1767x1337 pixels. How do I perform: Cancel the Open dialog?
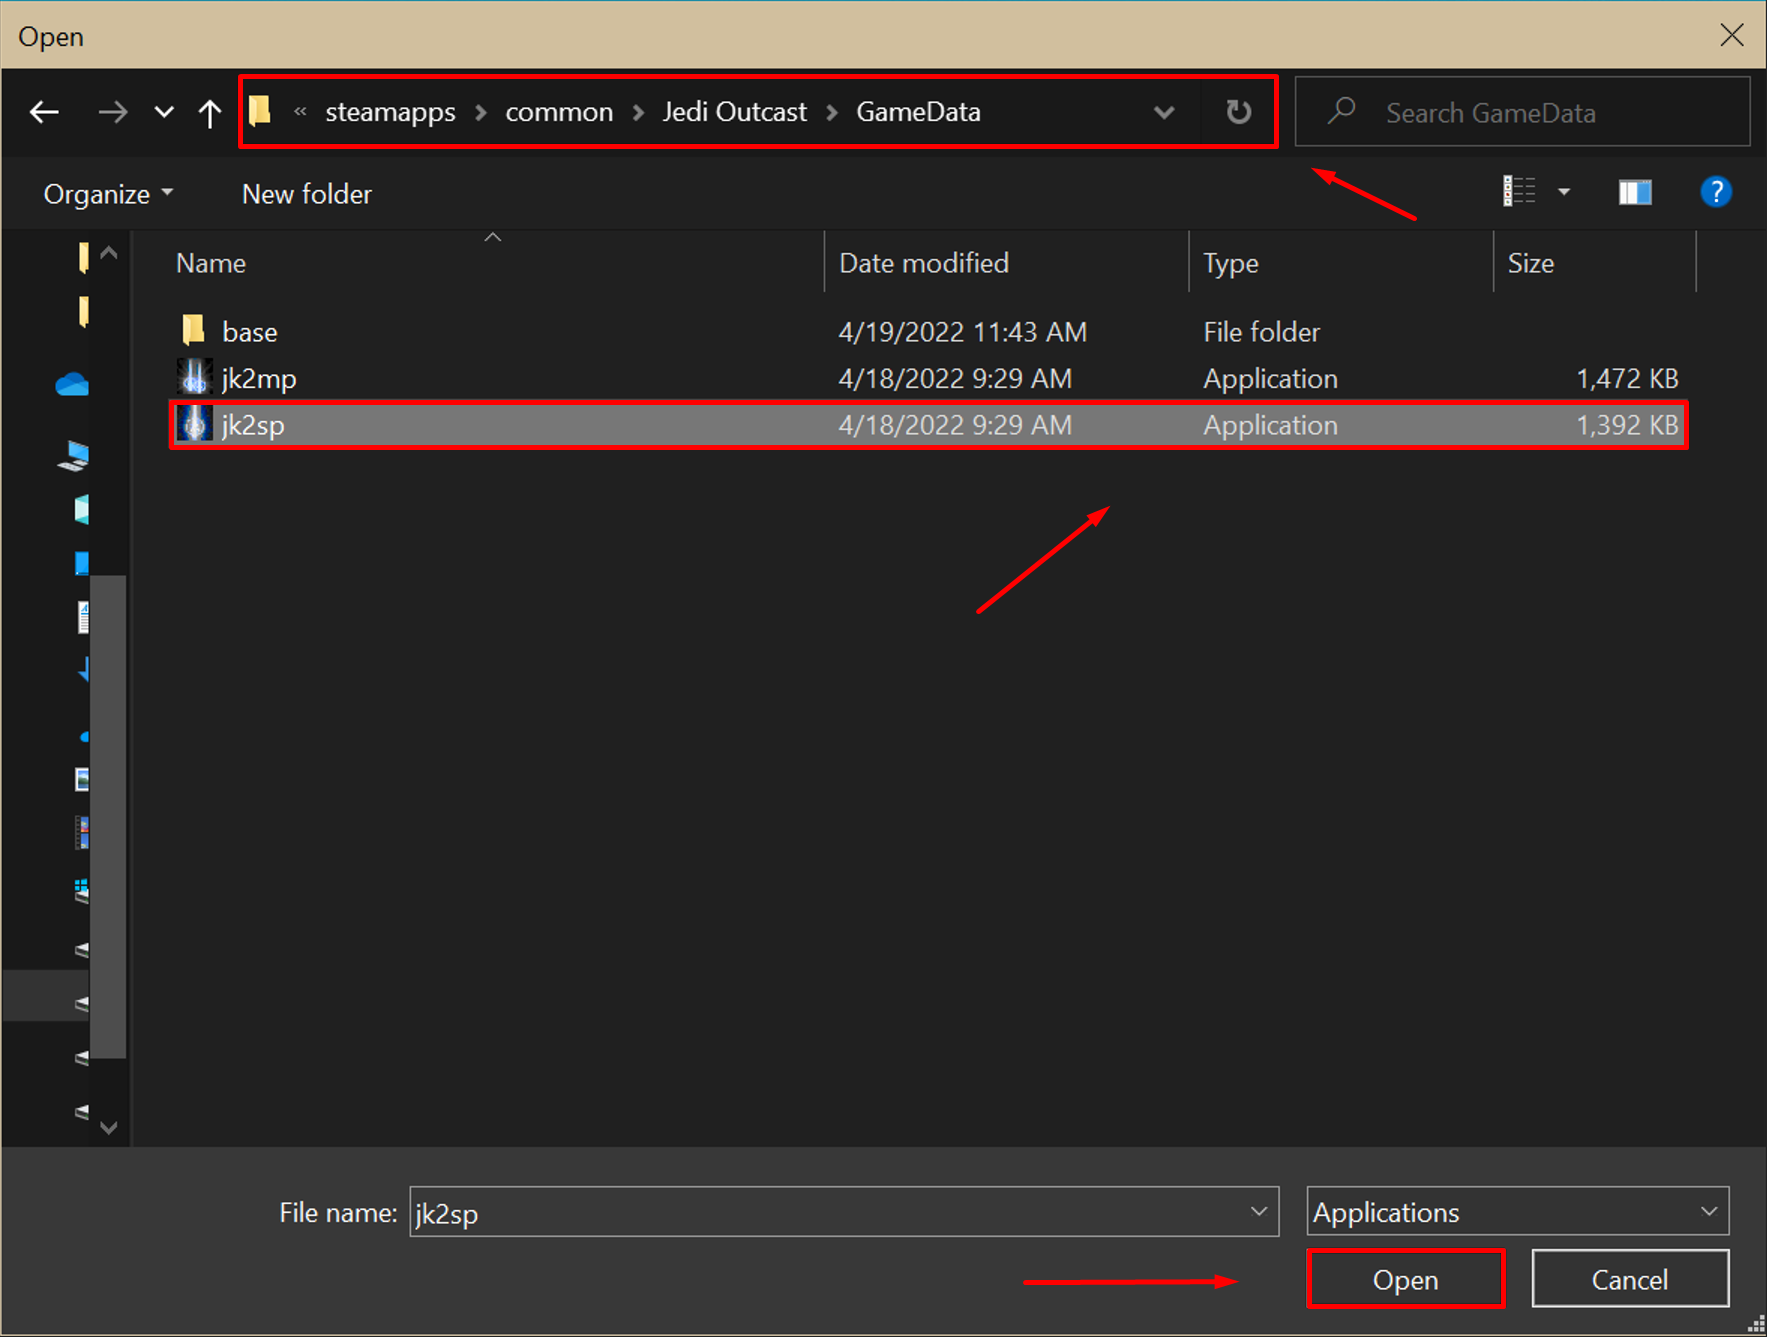(x=1630, y=1279)
